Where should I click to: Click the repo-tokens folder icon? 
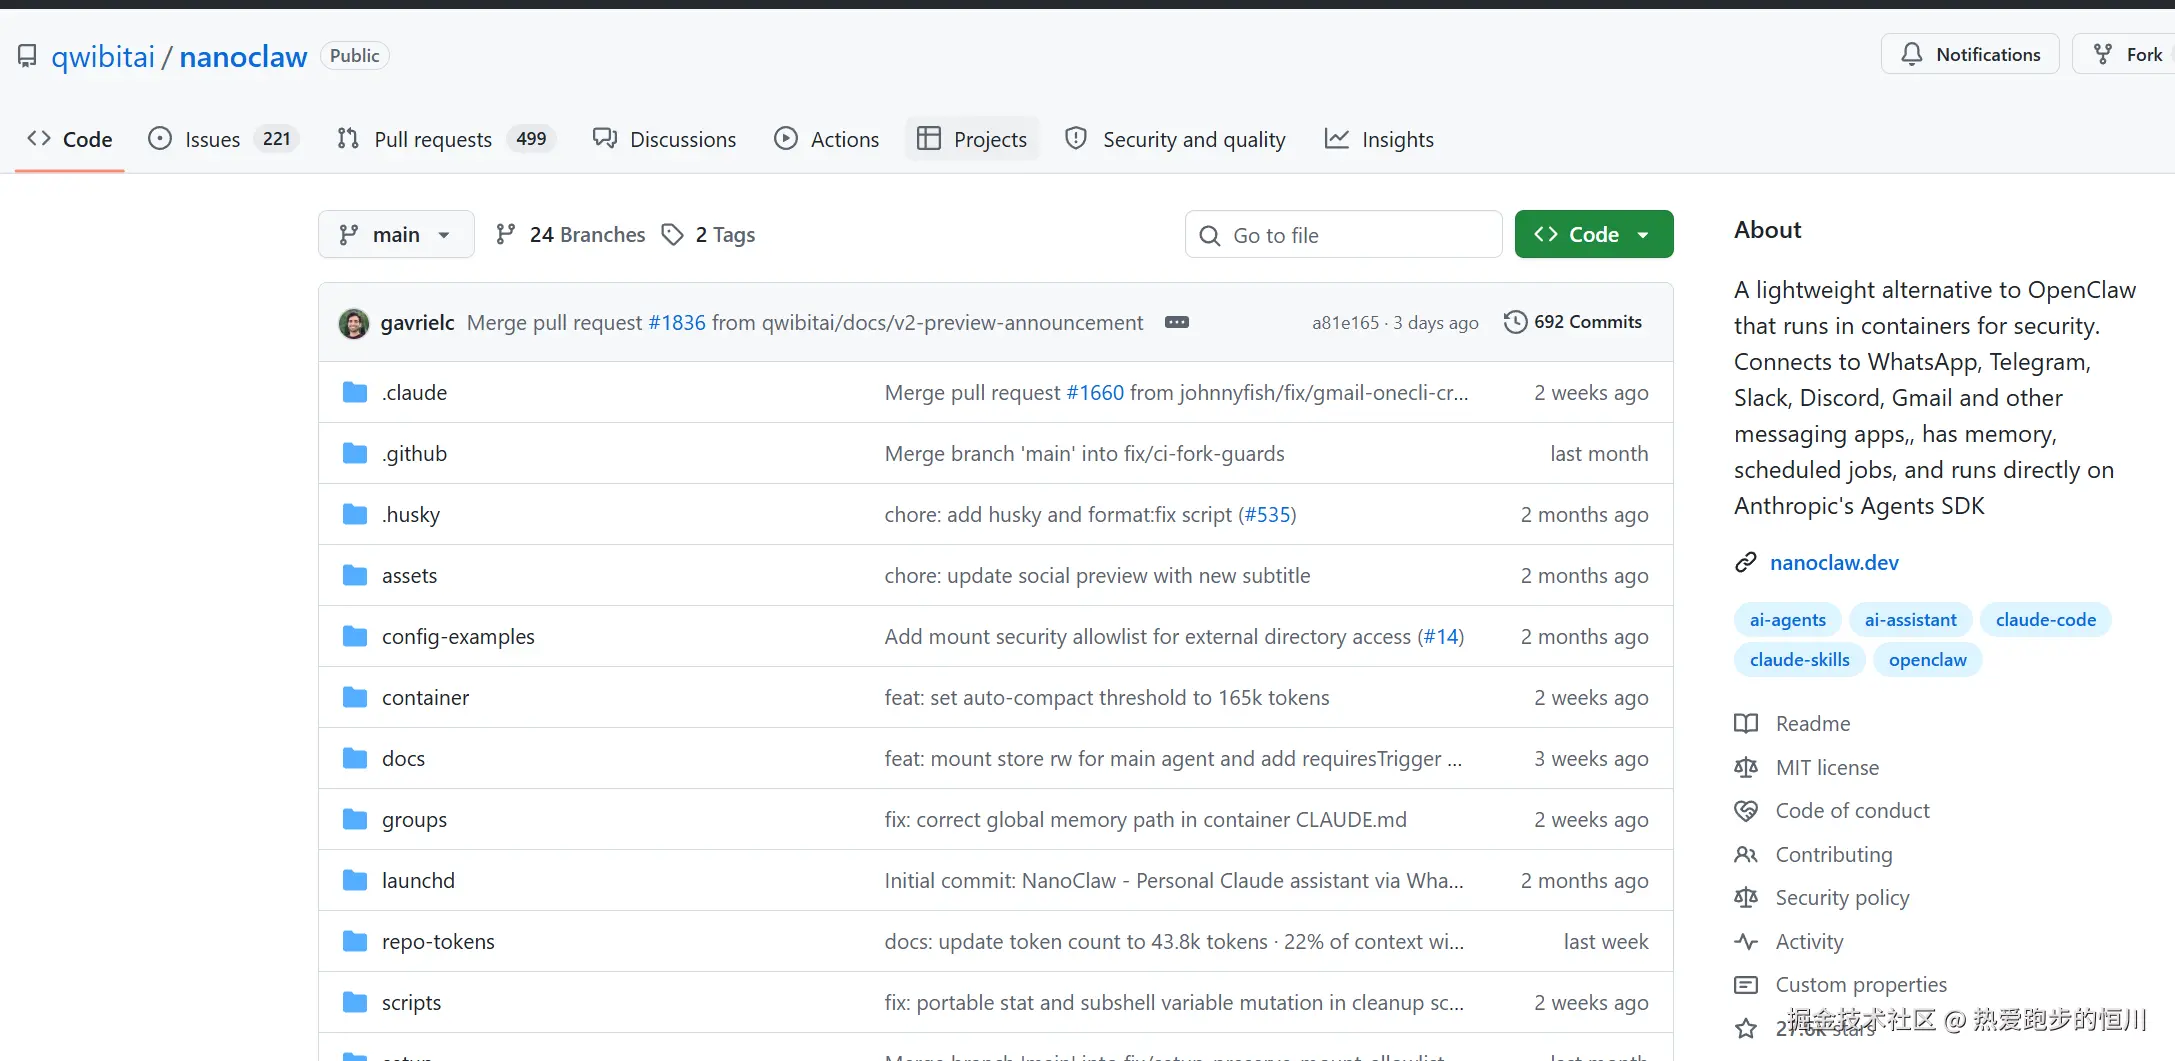click(355, 941)
